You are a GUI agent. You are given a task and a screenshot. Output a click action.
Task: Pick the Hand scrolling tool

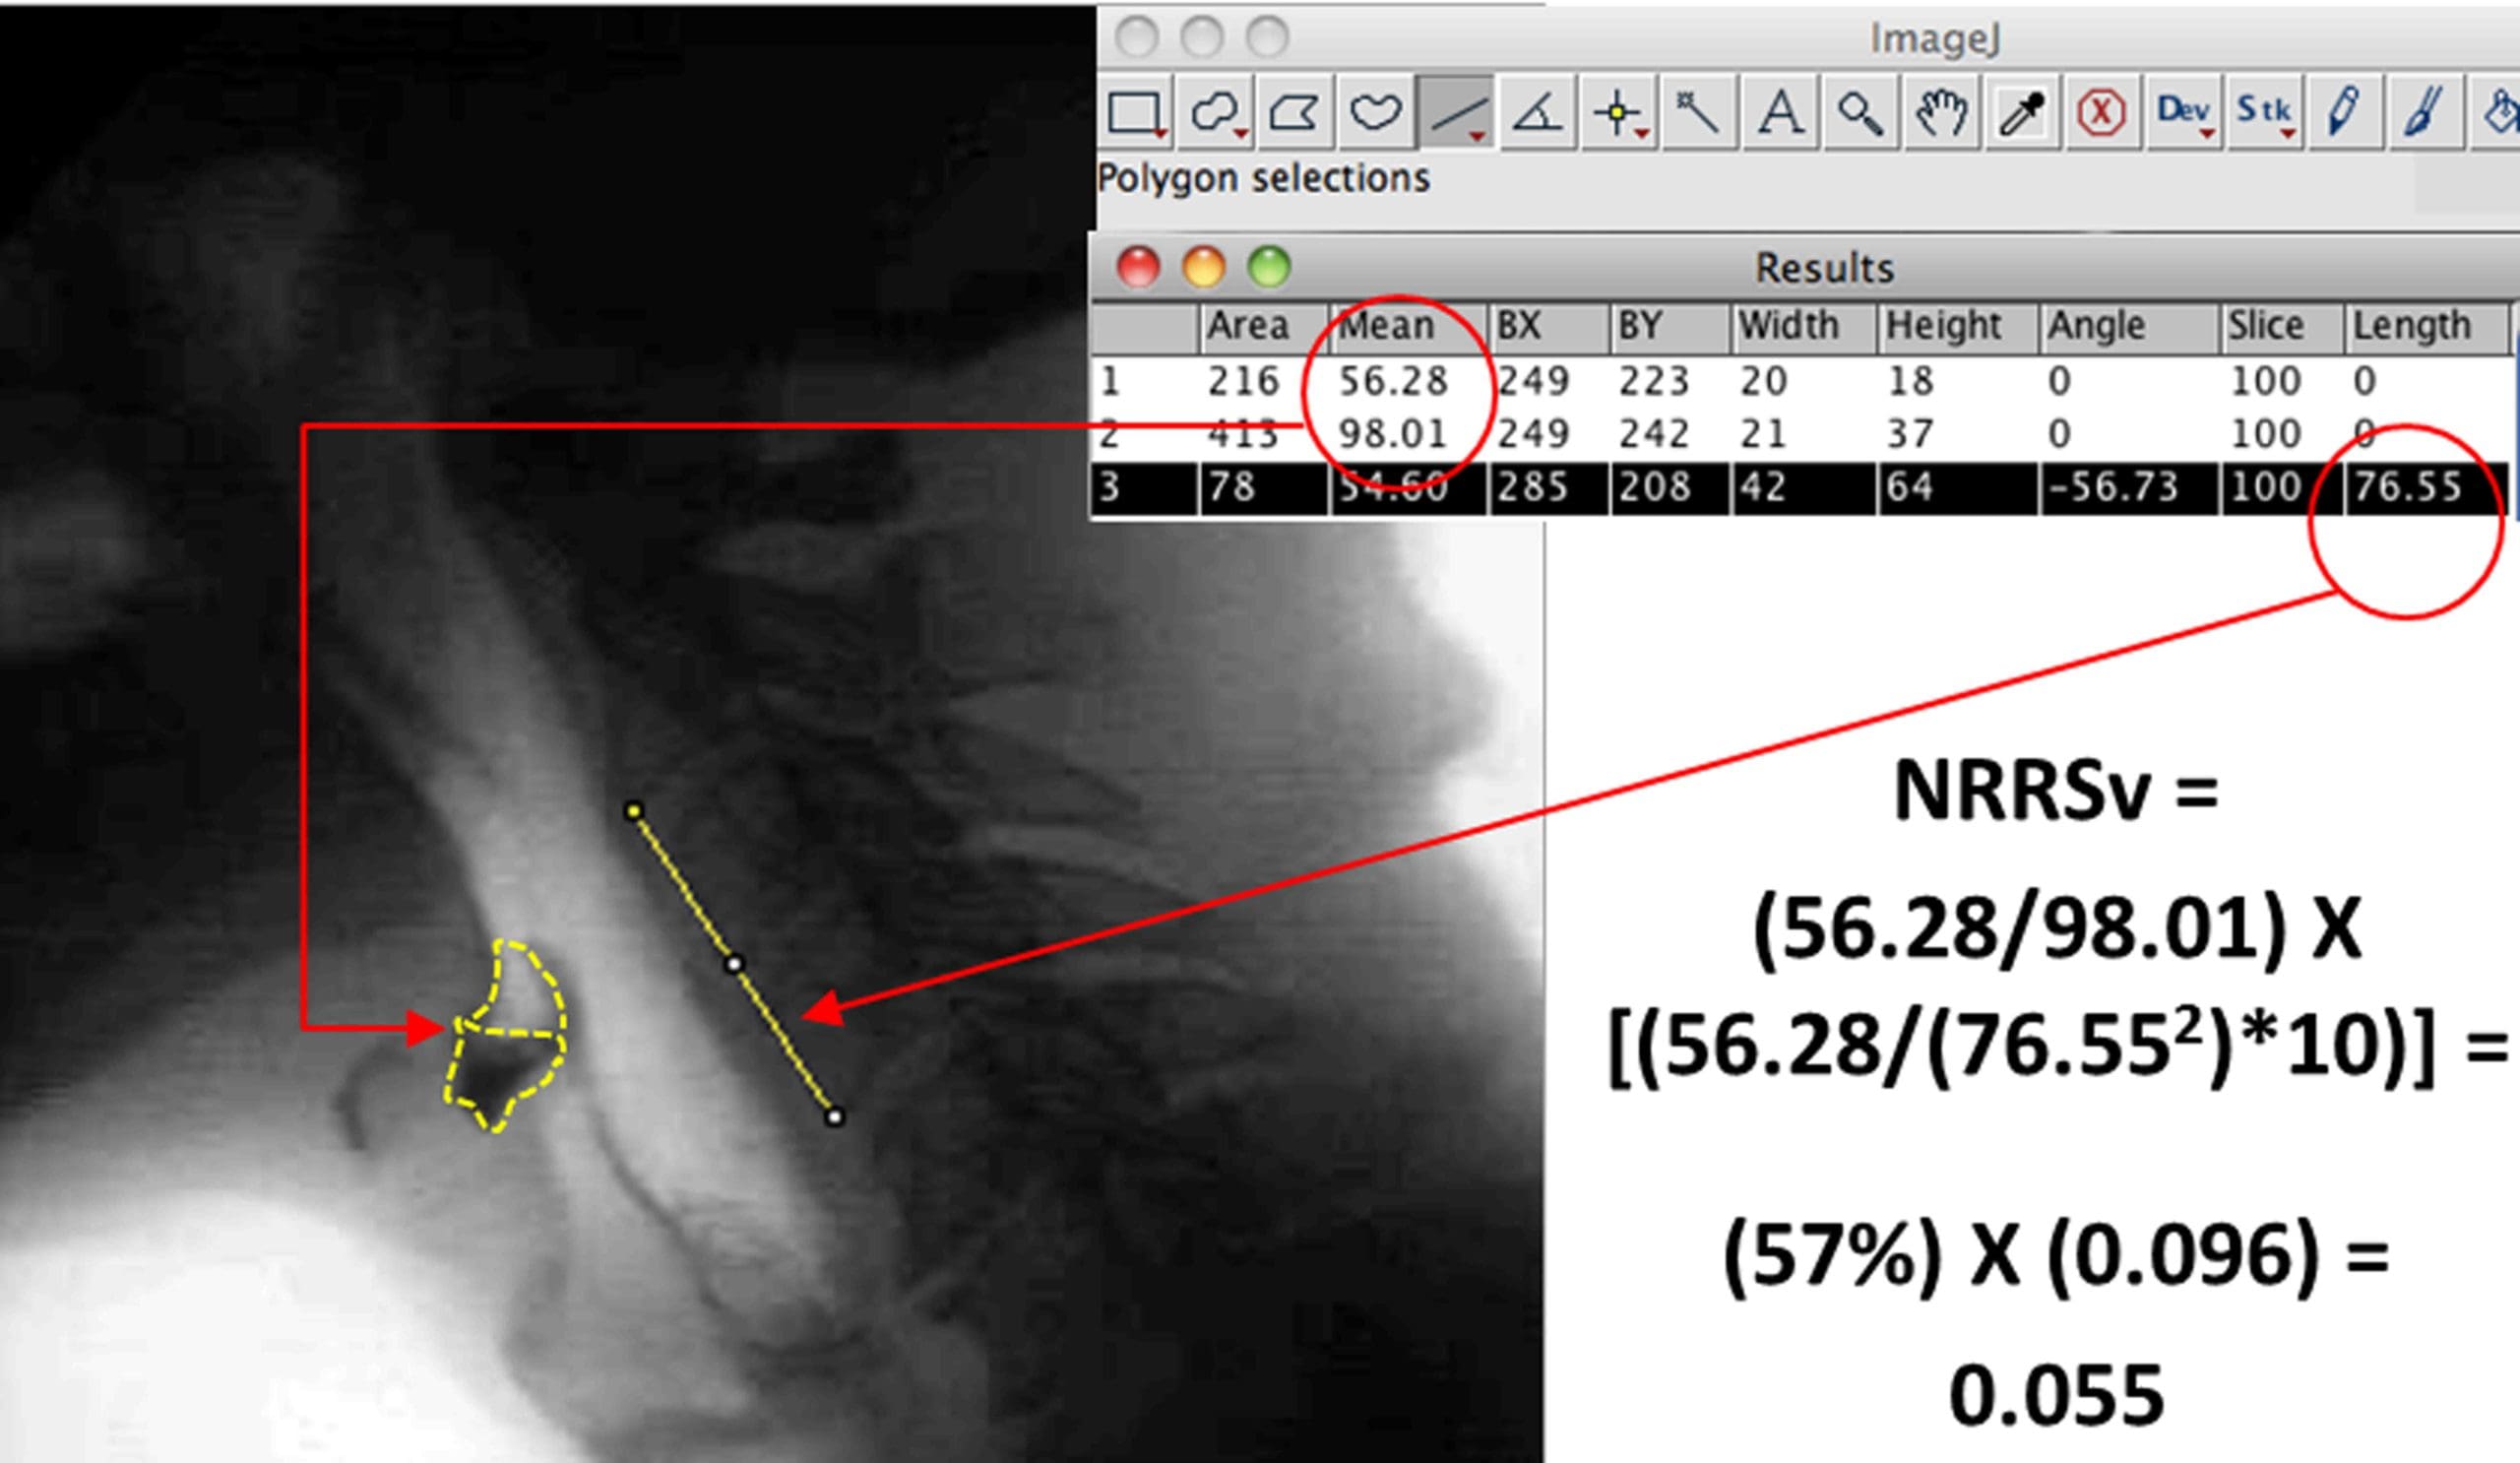[x=1941, y=112]
